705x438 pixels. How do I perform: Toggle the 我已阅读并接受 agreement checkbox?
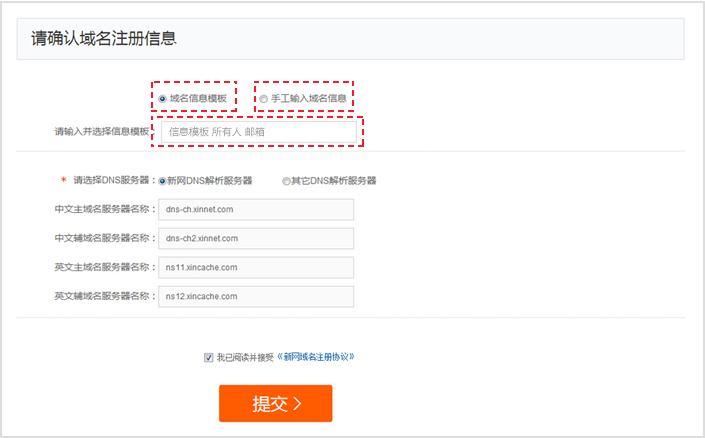pyautogui.click(x=208, y=357)
